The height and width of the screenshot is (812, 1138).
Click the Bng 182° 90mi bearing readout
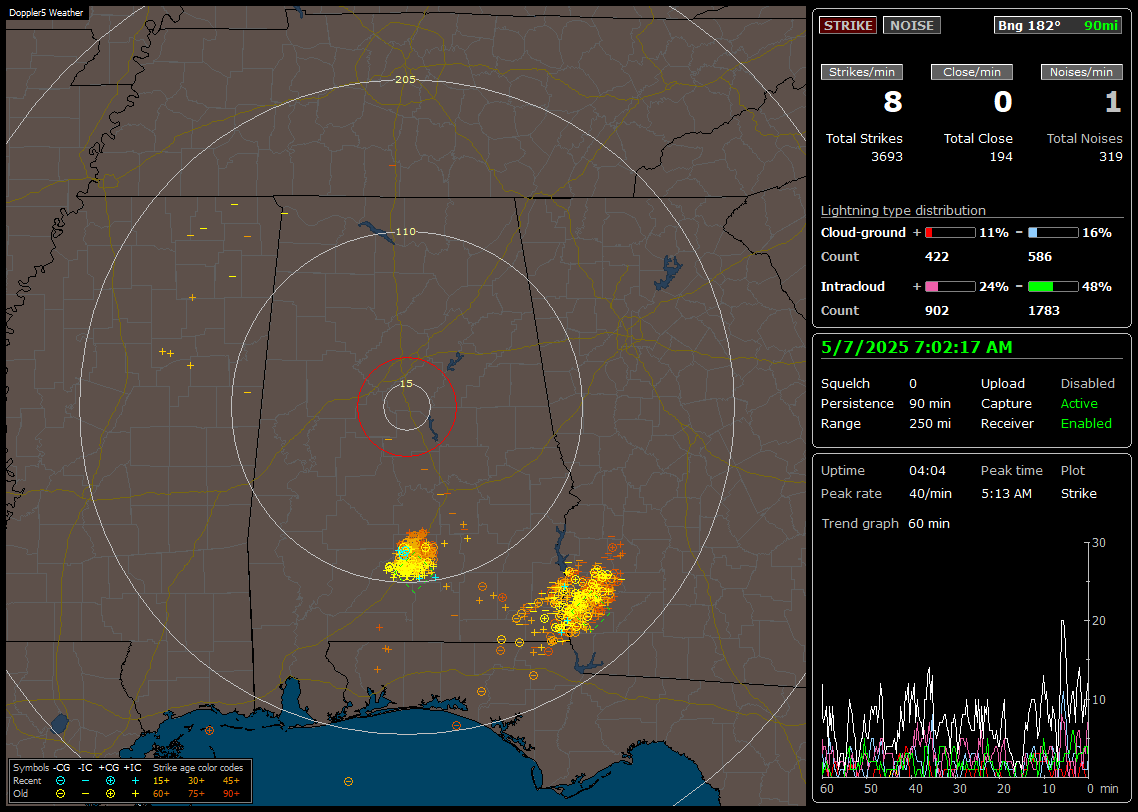pos(1057,25)
